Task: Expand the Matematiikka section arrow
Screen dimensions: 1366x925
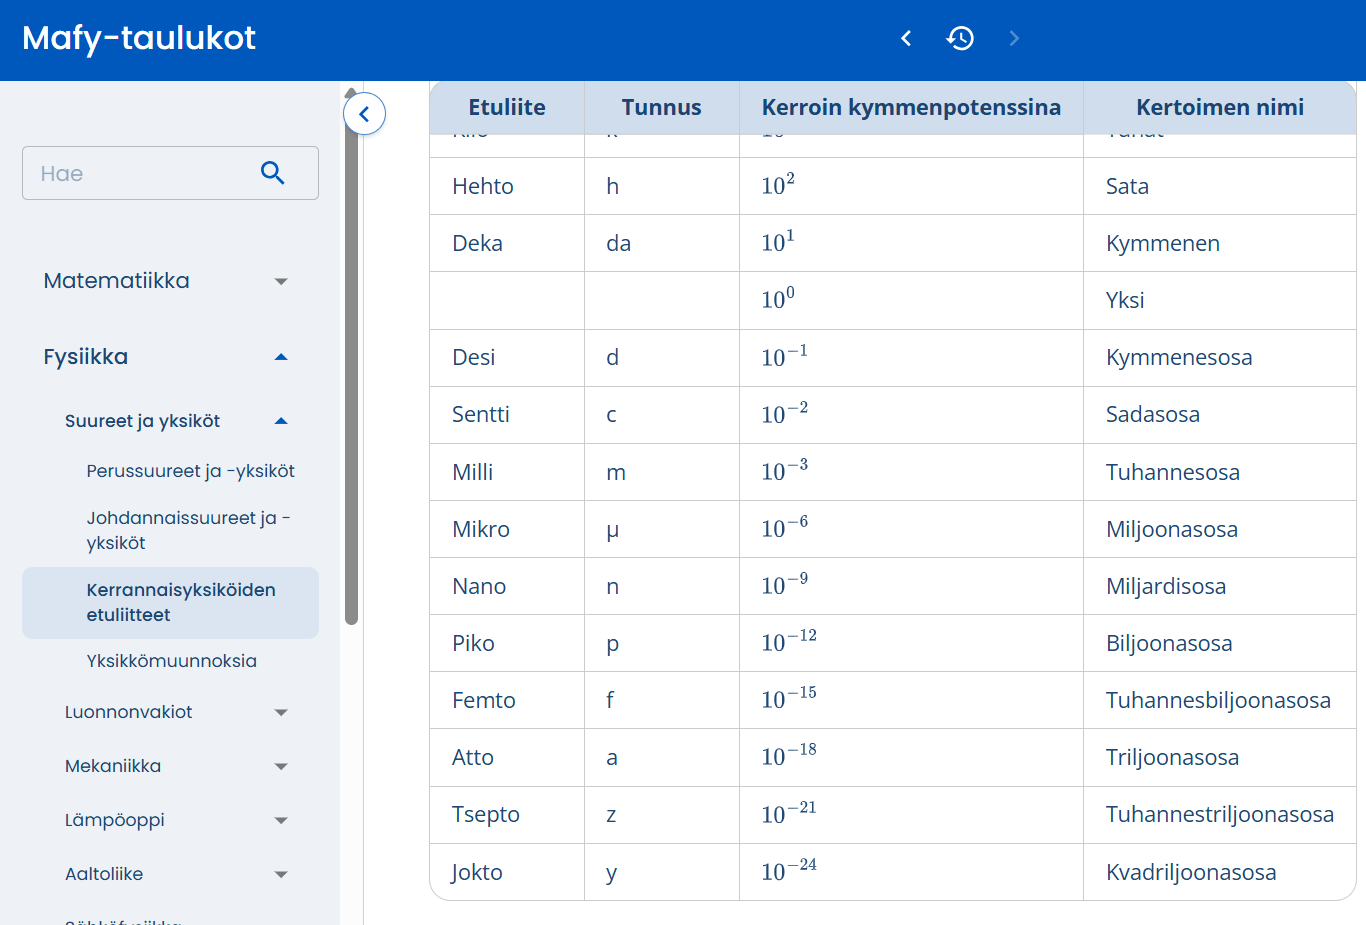Action: click(281, 281)
